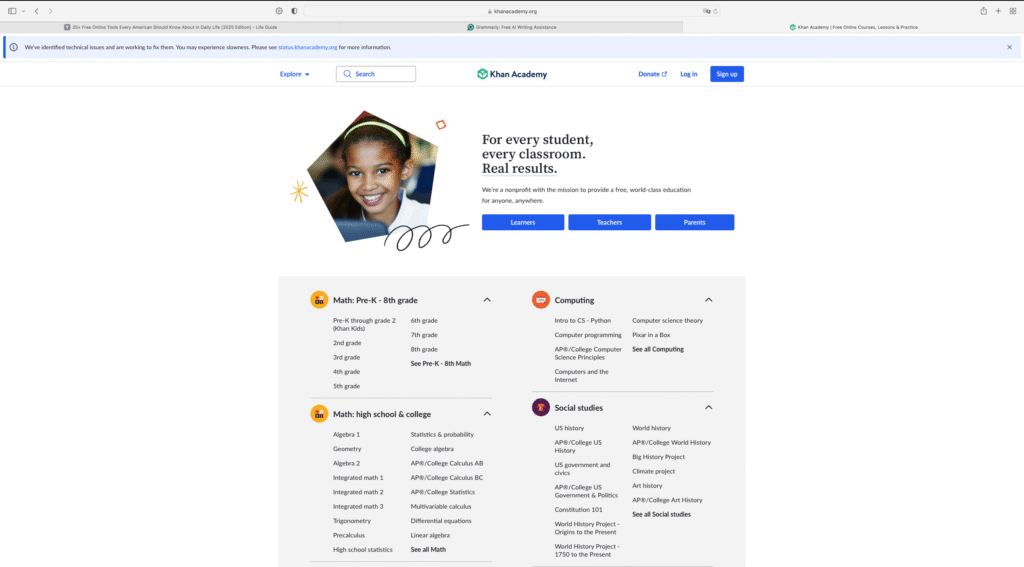Open sidebar options dropdown arrow
1024x567 pixels.
24,11
